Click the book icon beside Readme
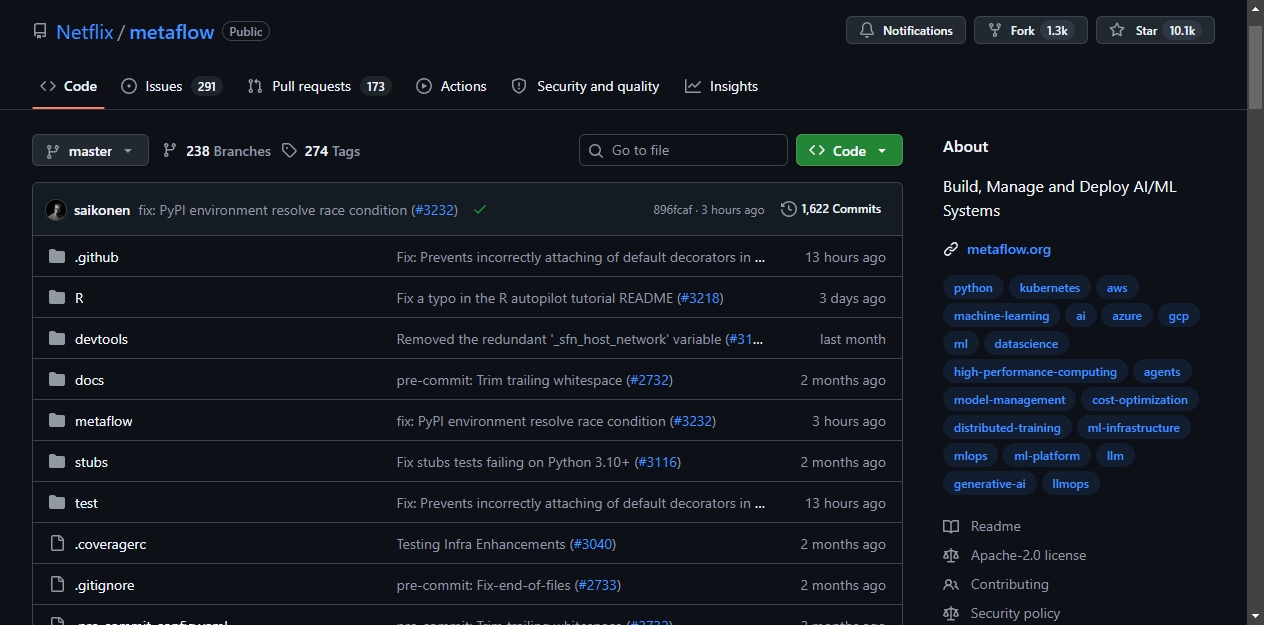This screenshot has height=625, width=1264. point(951,526)
